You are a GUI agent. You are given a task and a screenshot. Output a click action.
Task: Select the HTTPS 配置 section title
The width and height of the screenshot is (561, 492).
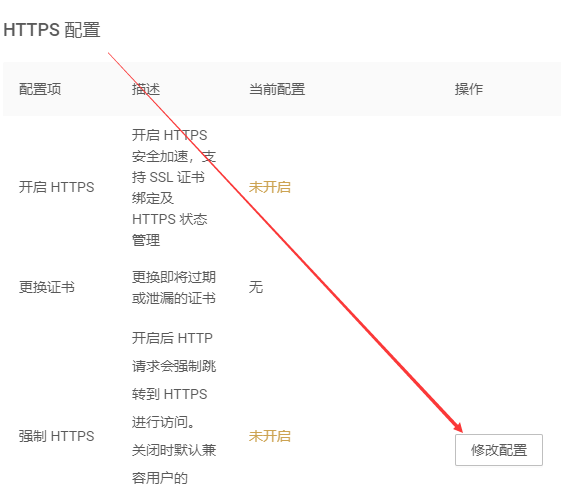pos(52,30)
